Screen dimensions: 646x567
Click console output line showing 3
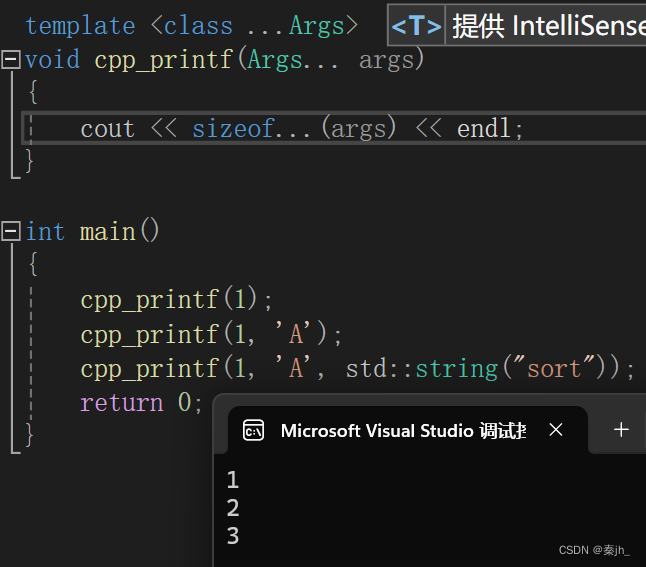[233, 536]
